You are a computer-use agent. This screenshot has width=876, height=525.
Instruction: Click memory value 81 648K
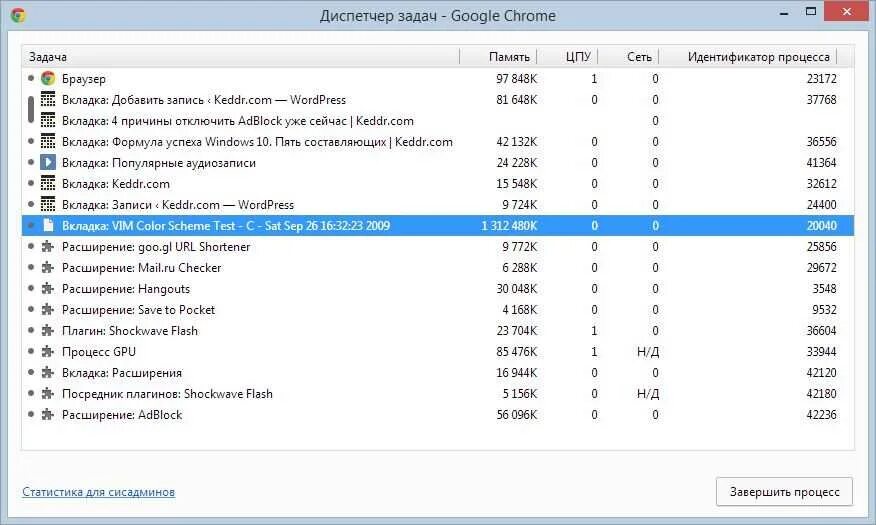click(516, 100)
